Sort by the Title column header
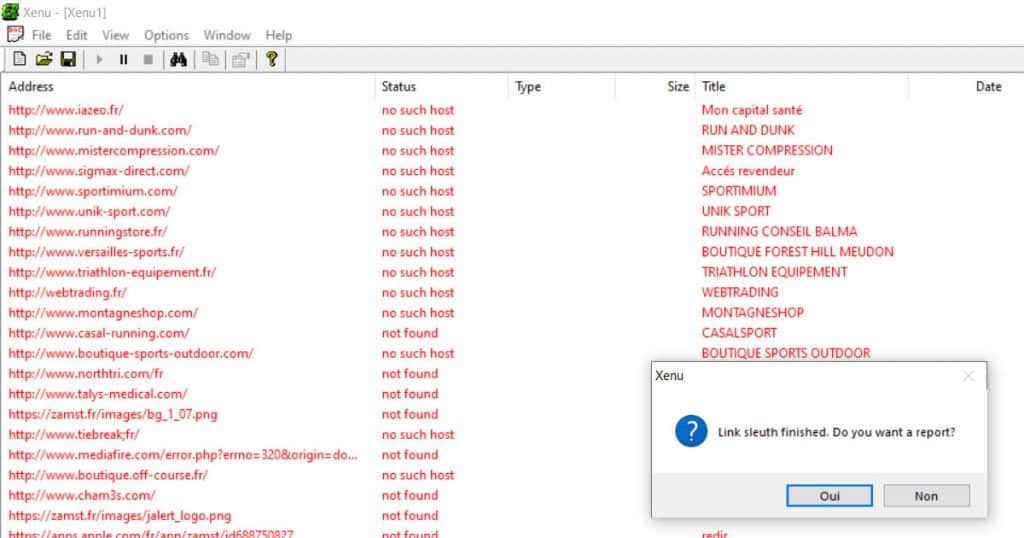 802,86
